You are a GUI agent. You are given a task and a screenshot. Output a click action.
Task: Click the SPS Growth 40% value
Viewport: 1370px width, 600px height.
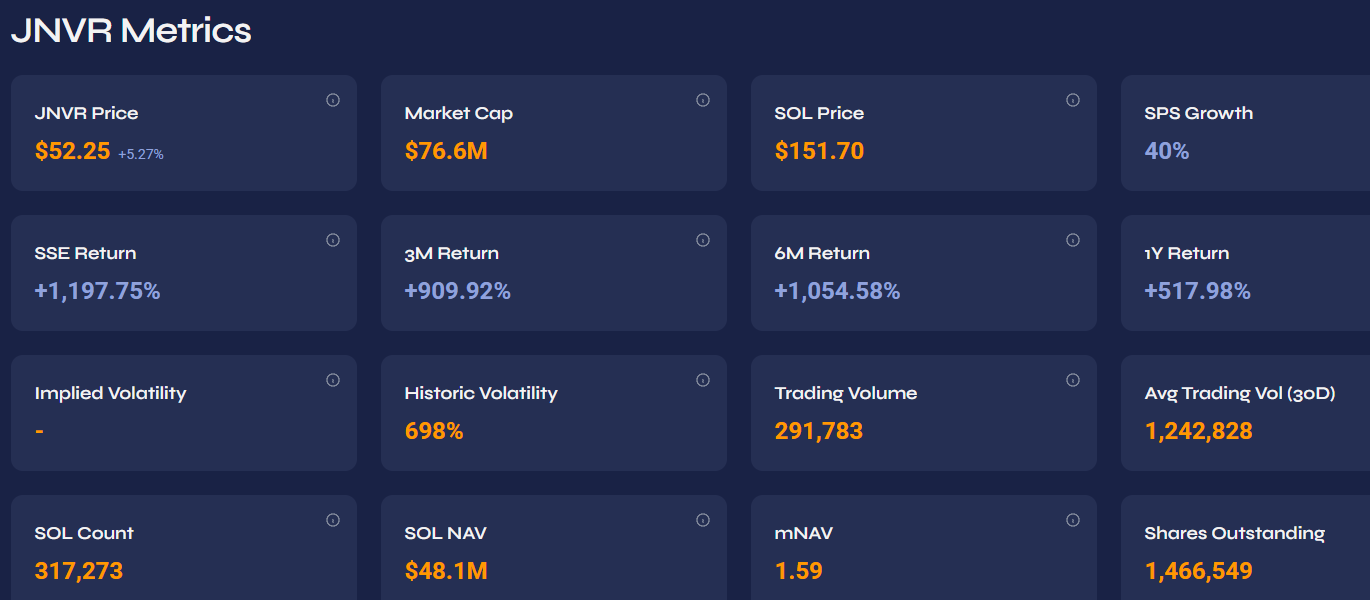[1166, 152]
